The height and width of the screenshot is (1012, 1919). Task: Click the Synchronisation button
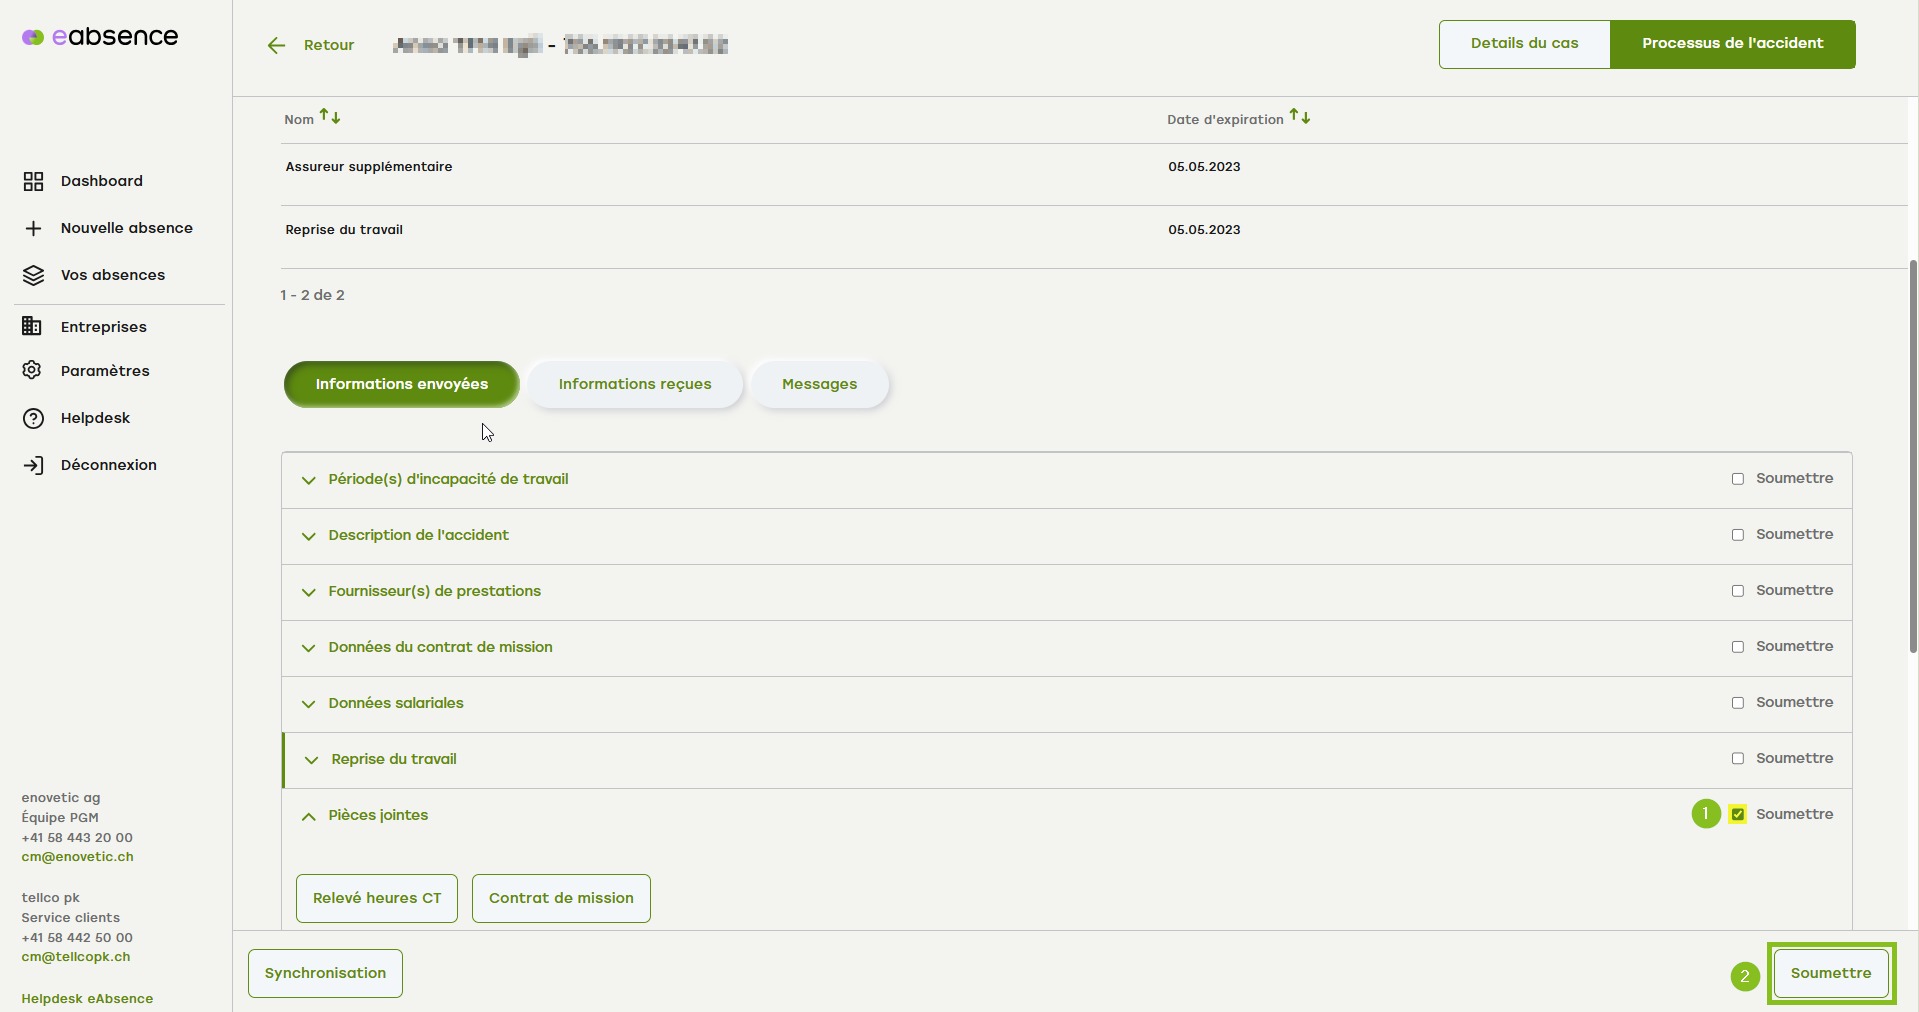325,973
